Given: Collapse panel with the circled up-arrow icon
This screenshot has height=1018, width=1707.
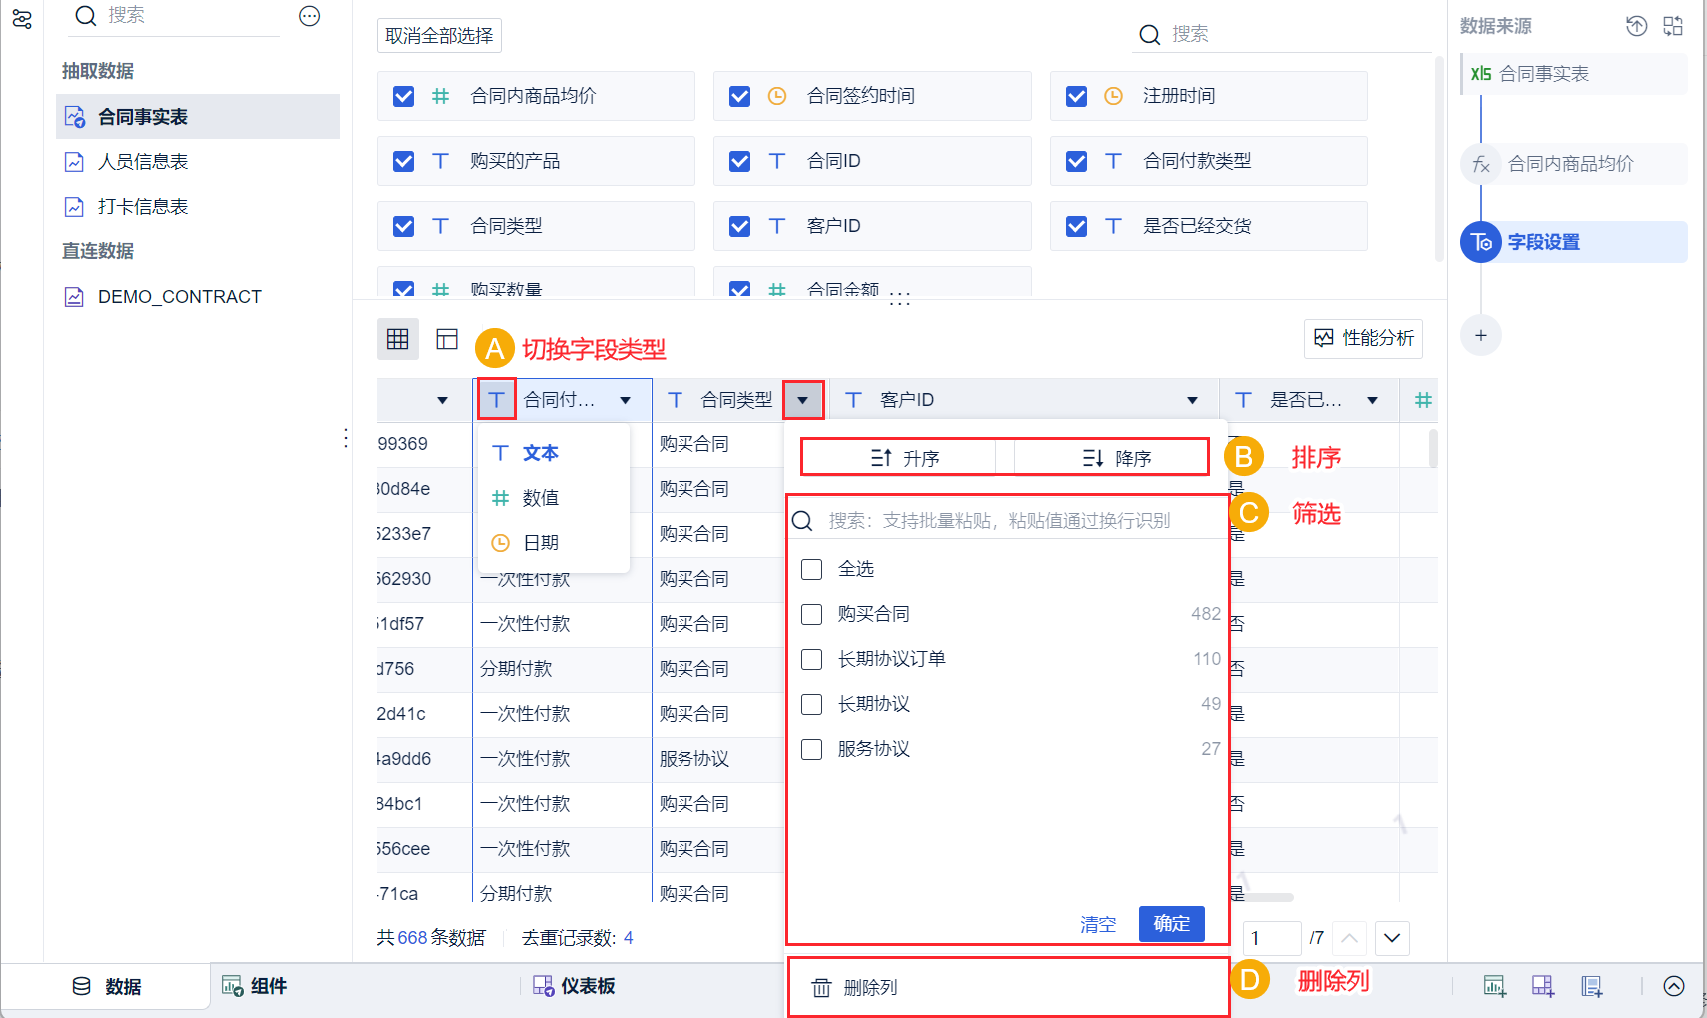Looking at the screenshot, I should [1674, 986].
